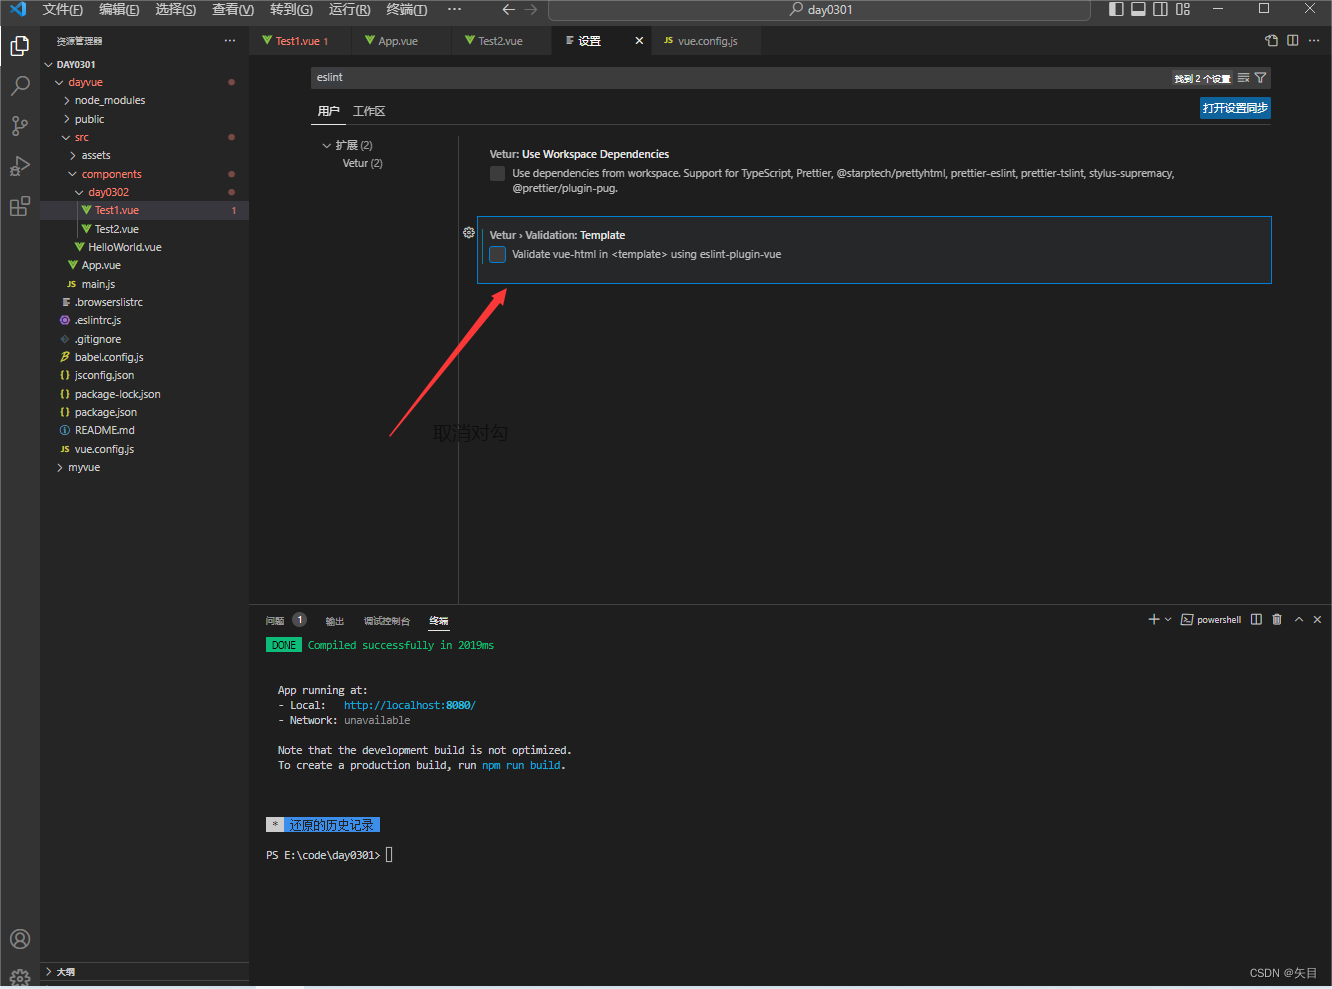Split the terminal panel
This screenshot has height=989, width=1332.
1256,620
